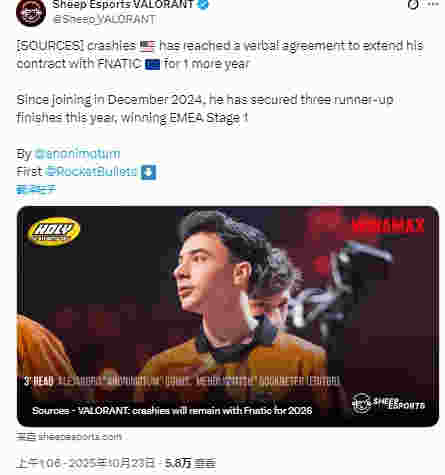The image size is (445, 475).
Task: Open headline 'crashies will remain with Fnatic'
Action: [172, 410]
